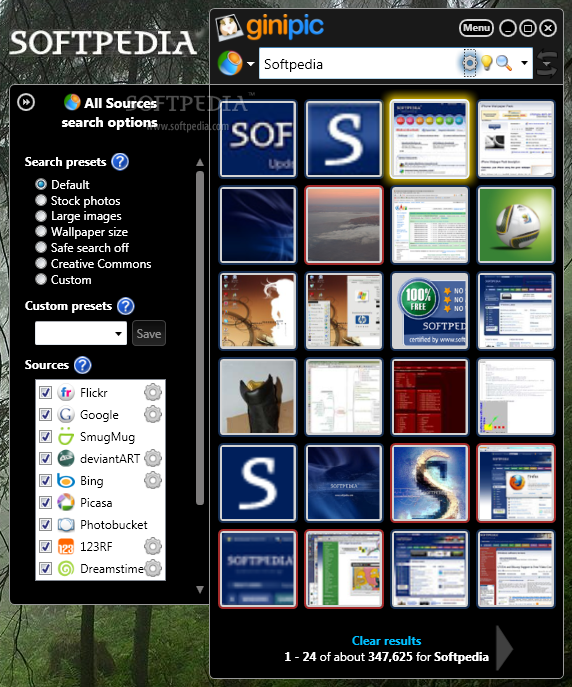This screenshot has width=572, height=687.
Task: Click the Picasa logo icon
Action: (x=66, y=503)
